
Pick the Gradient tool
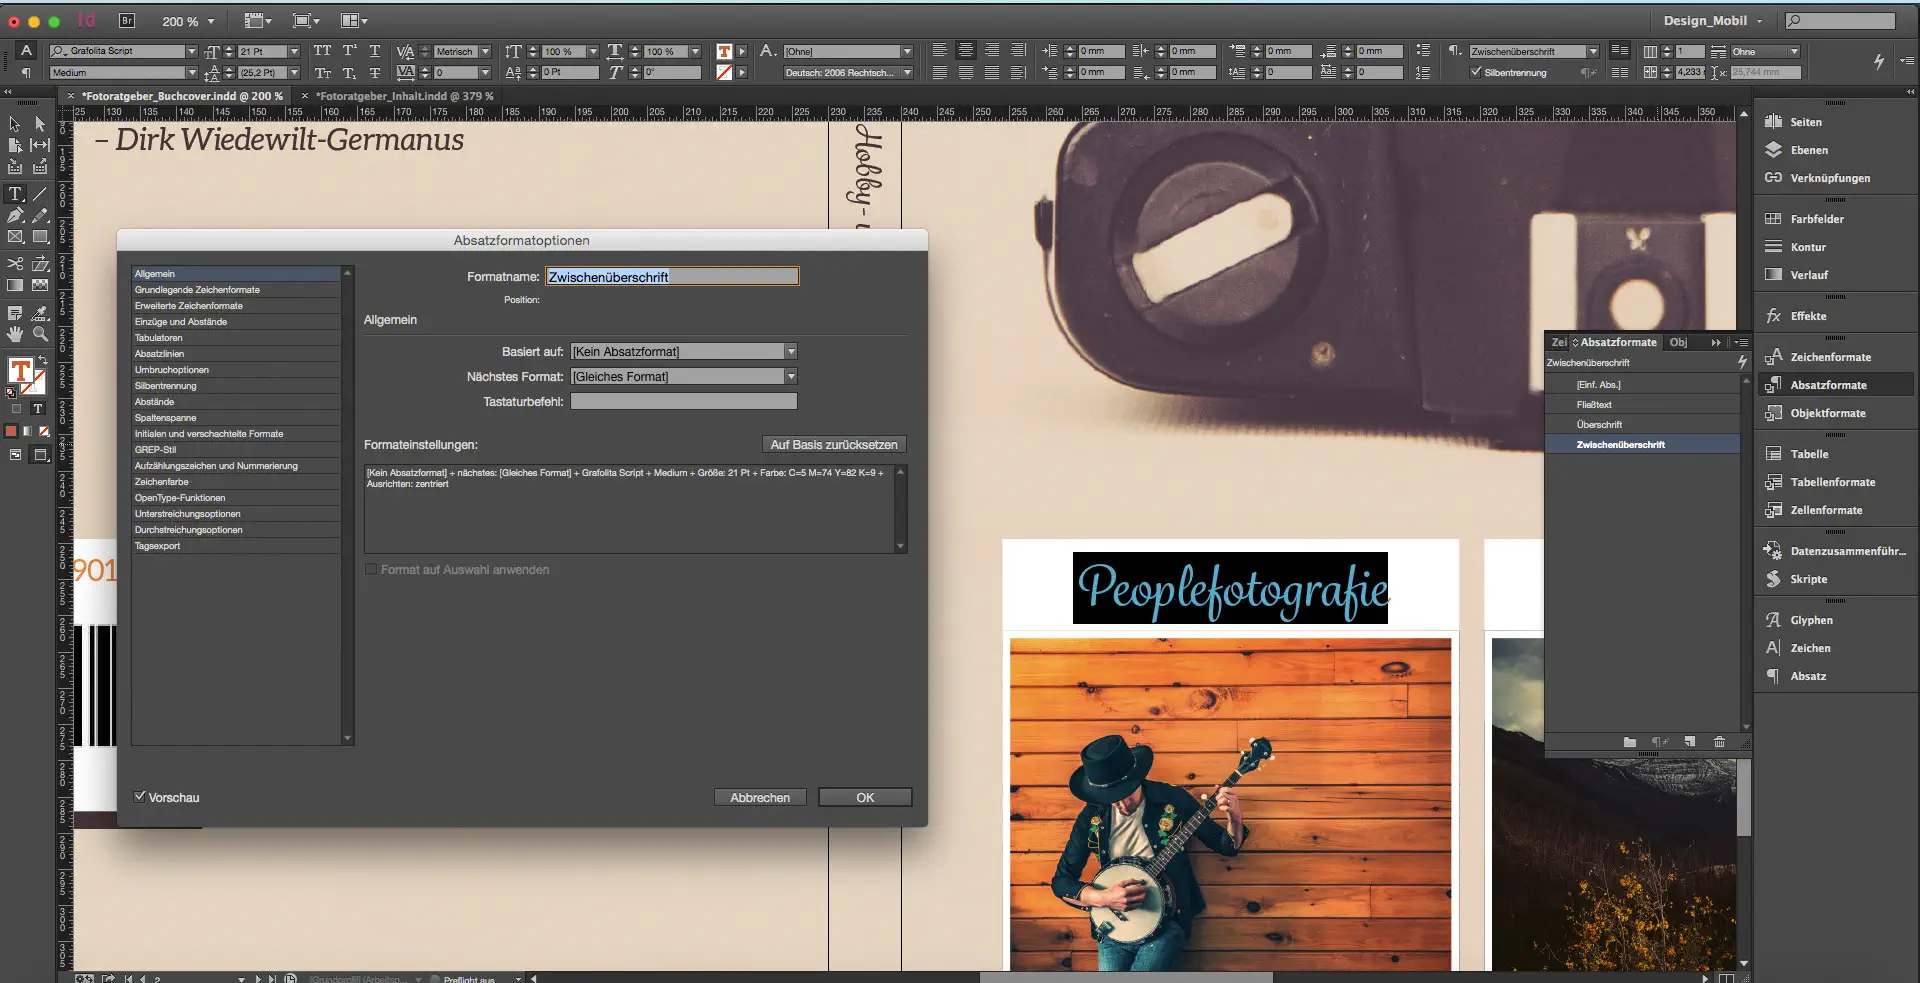(x=14, y=284)
